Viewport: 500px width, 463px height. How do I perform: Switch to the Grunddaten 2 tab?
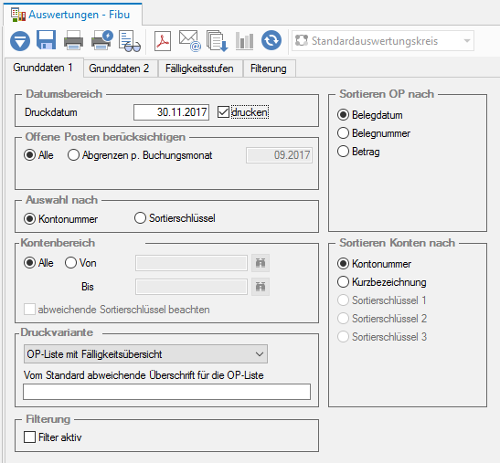(x=119, y=68)
